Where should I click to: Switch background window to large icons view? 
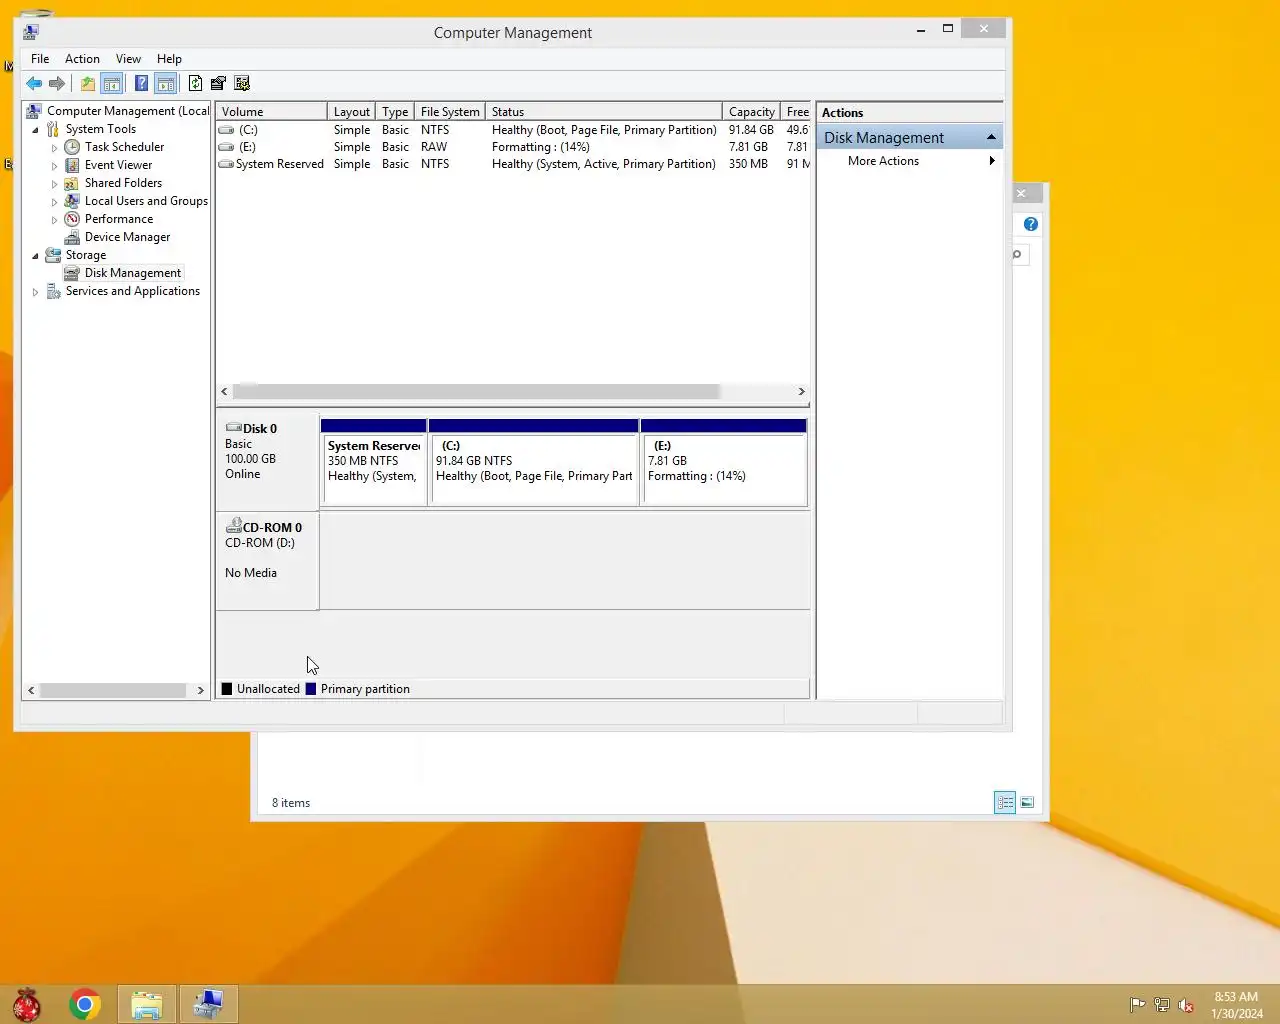pyautogui.click(x=1028, y=803)
